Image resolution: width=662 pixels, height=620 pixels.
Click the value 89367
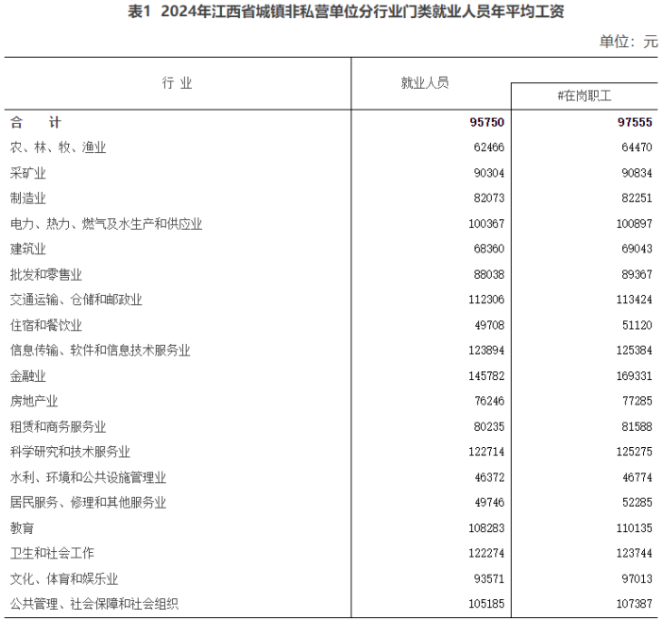[x=637, y=274]
